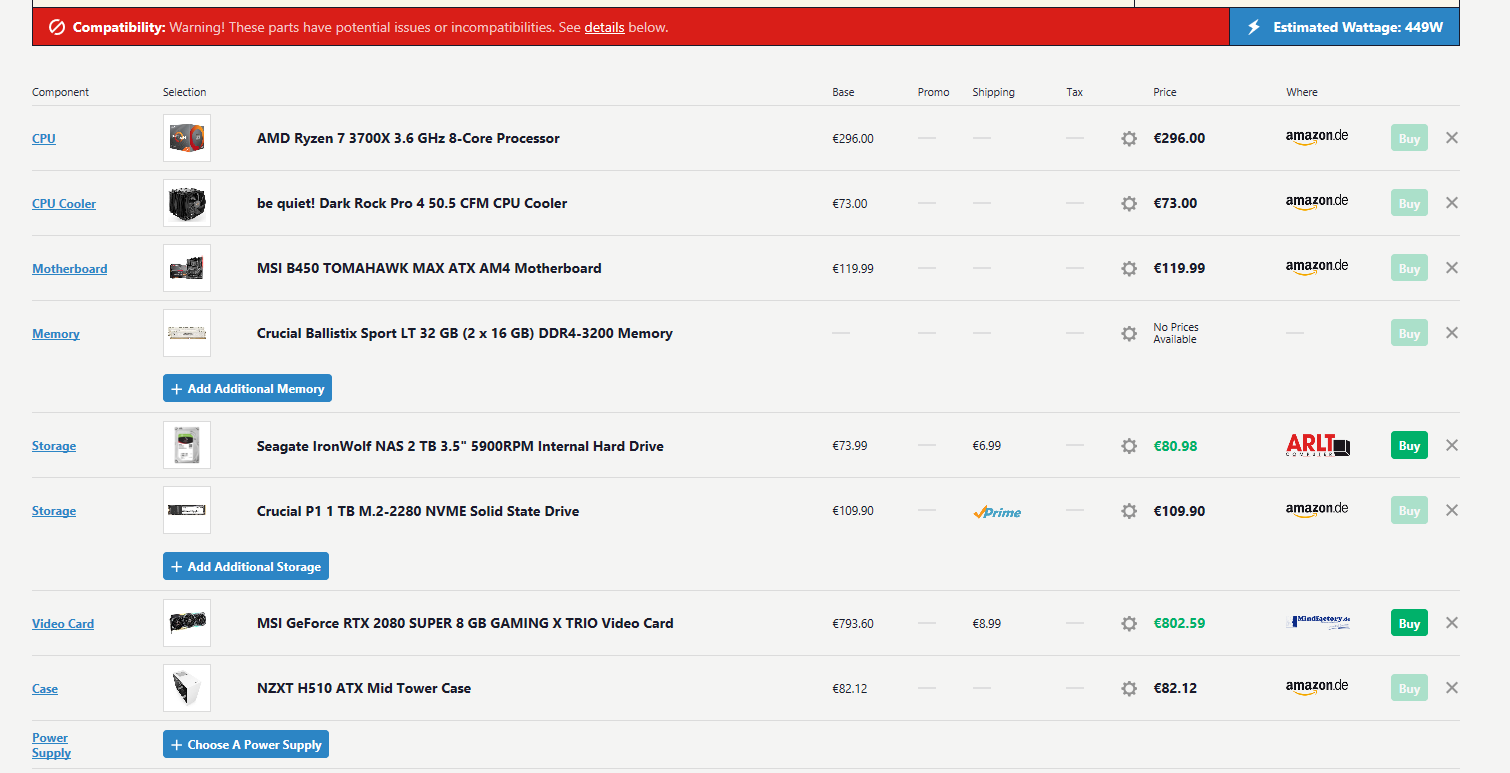Open settings gear for the Ryzen 7 3700X row
Viewport: 1510px width, 773px height.
point(1129,139)
